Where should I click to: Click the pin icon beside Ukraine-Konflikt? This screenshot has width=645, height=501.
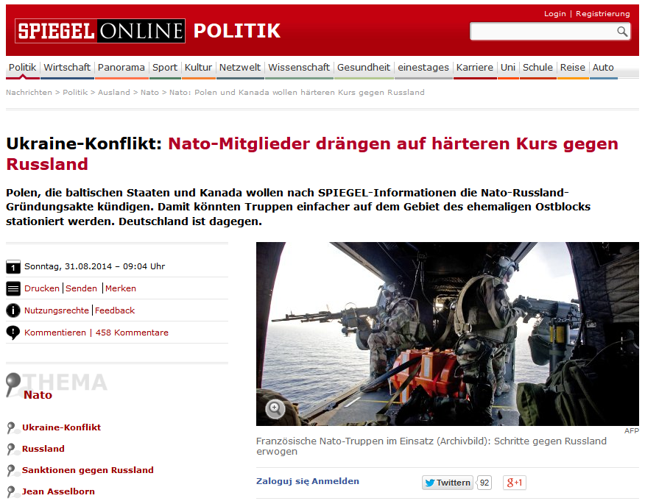[12, 428]
